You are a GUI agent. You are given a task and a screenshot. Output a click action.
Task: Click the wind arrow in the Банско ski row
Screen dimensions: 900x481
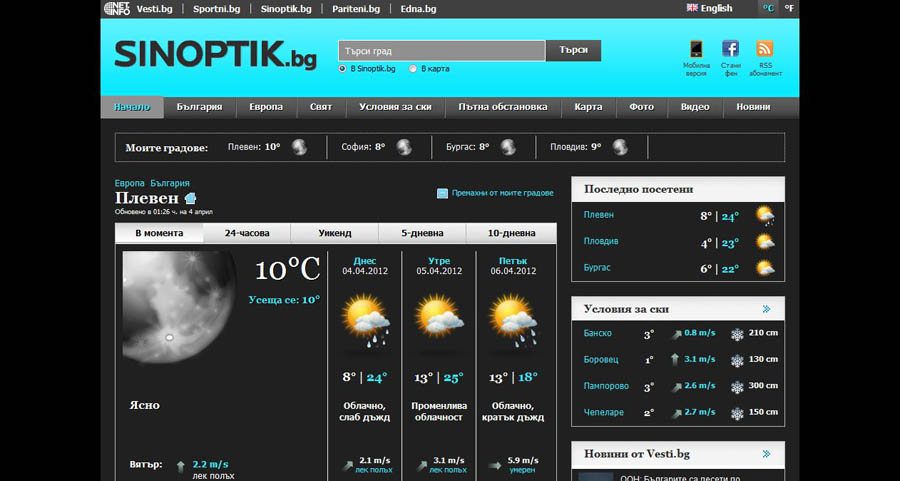tap(676, 334)
